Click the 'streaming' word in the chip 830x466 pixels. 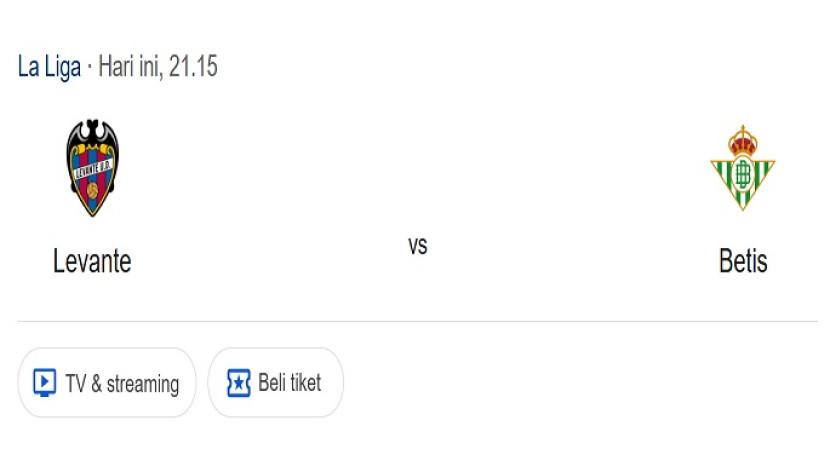142,383
